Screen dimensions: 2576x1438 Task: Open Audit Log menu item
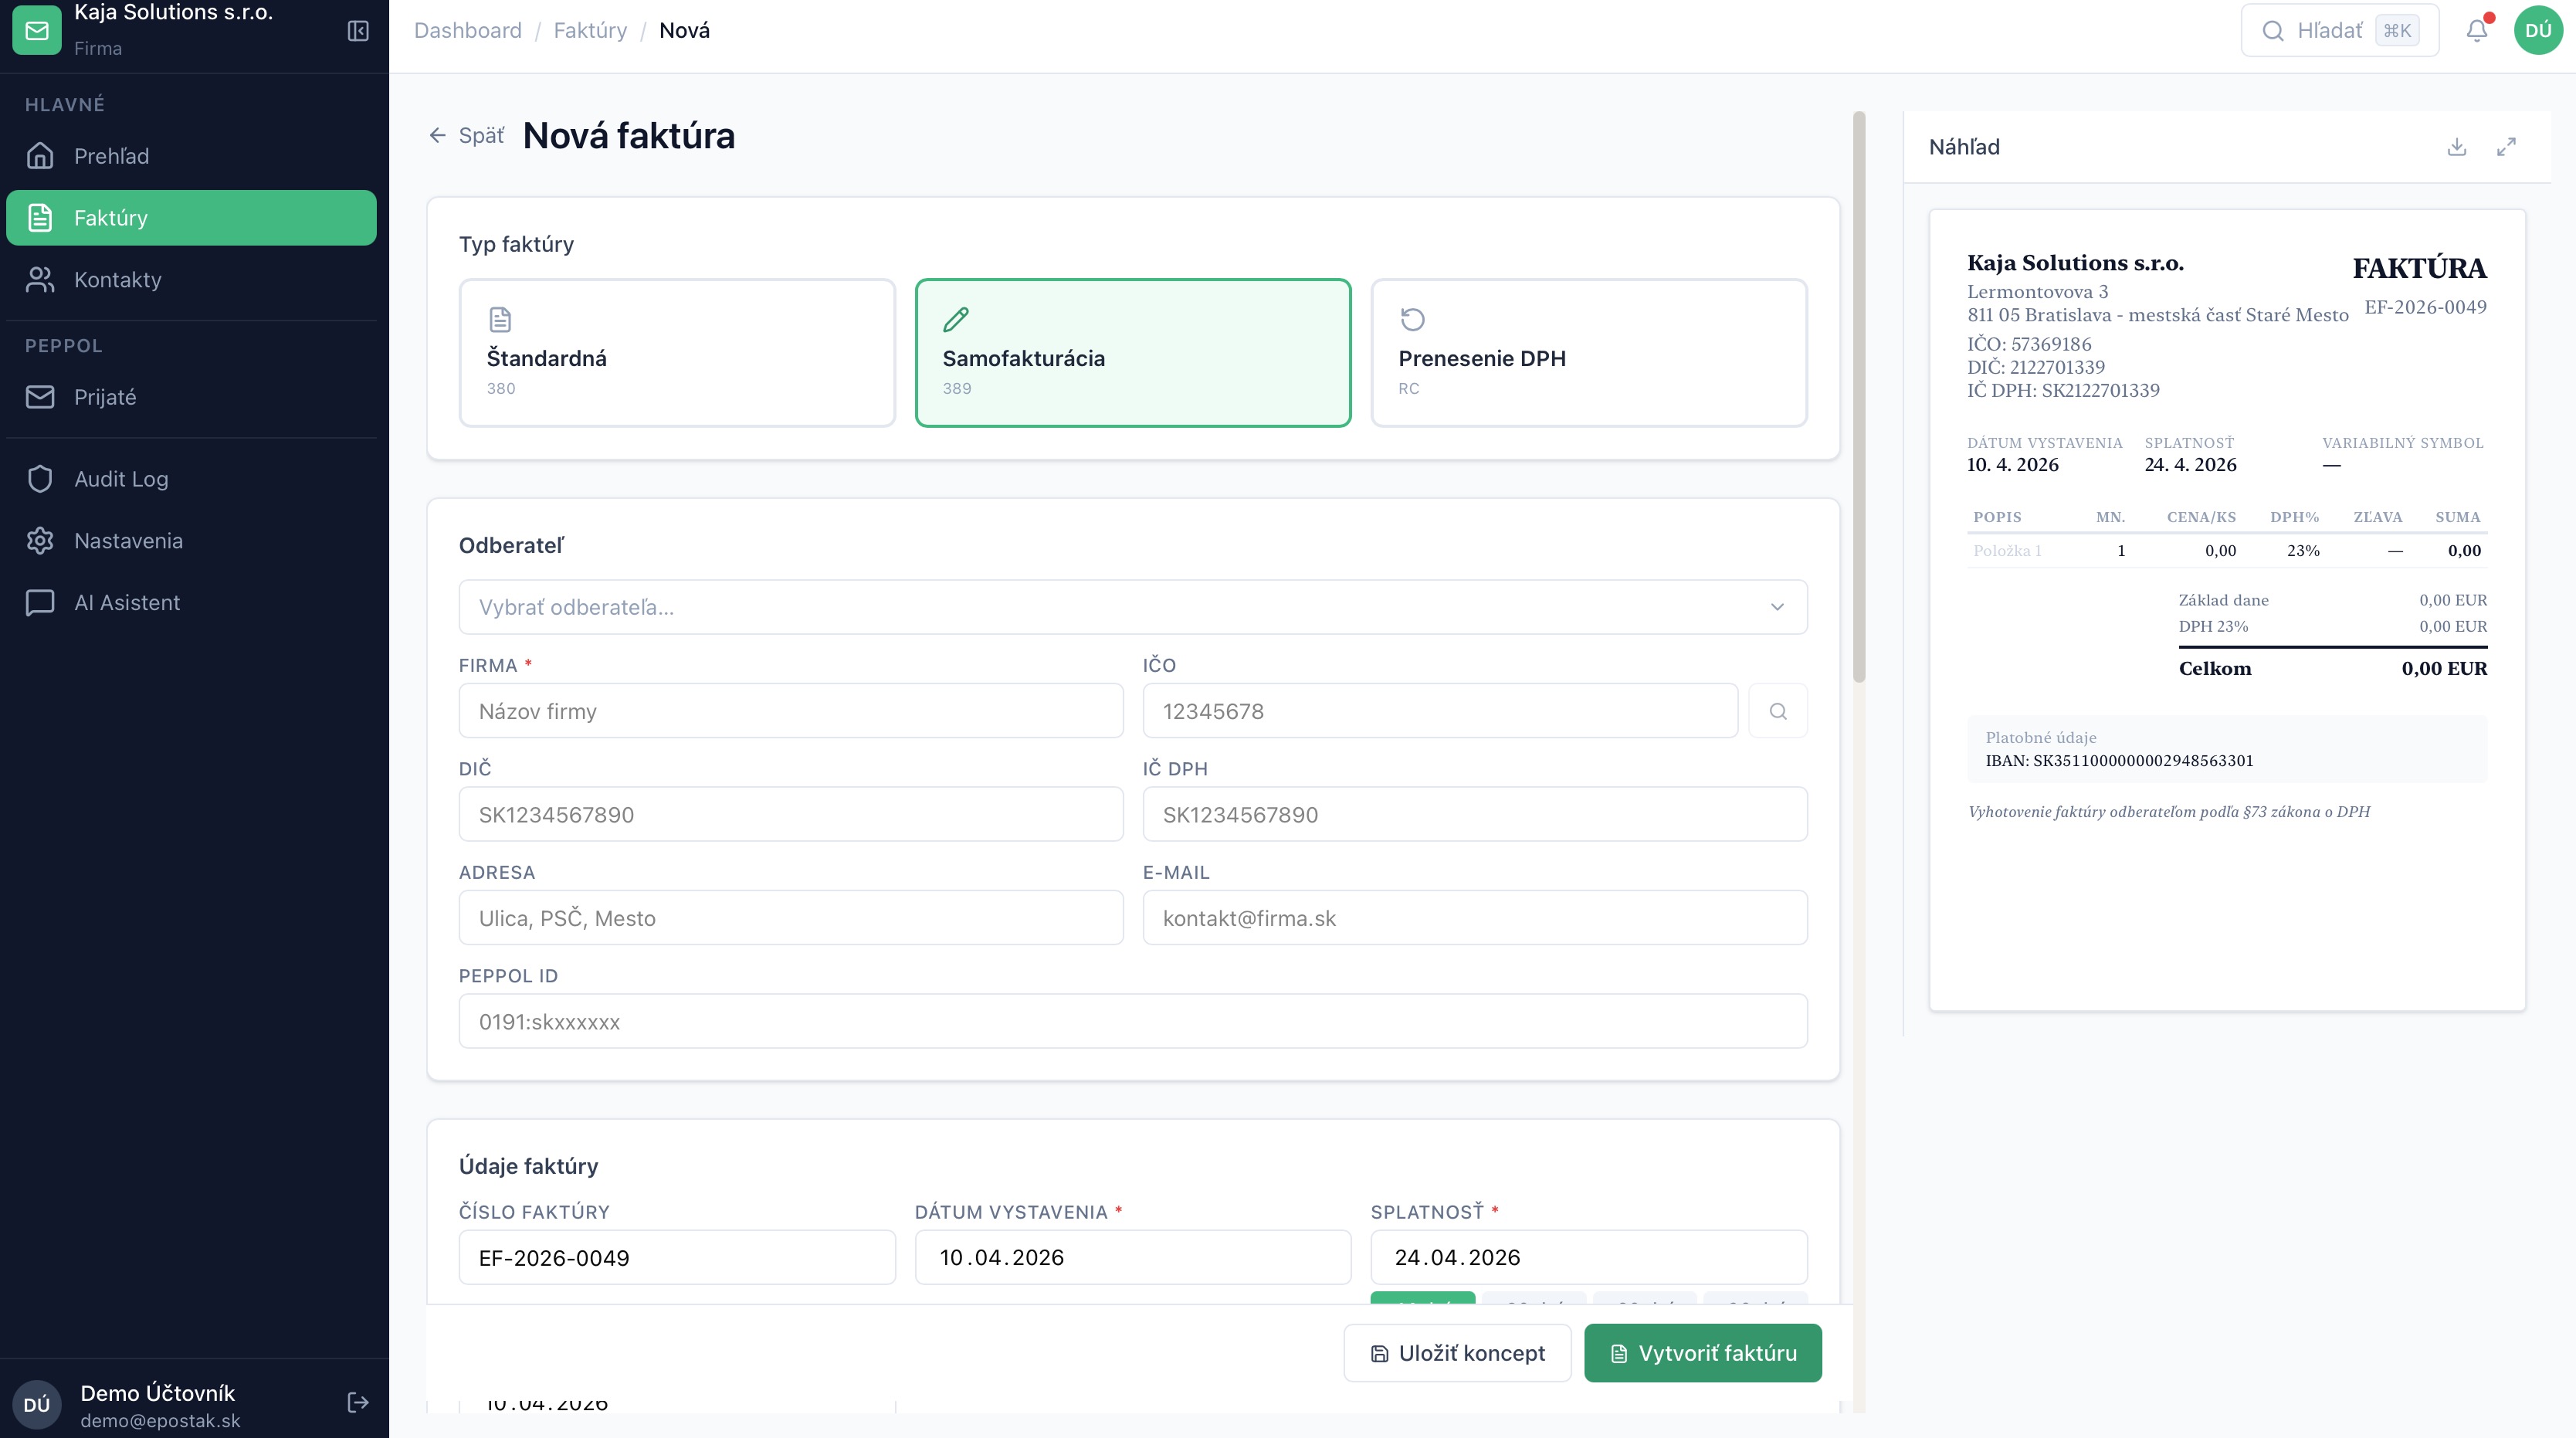point(121,479)
